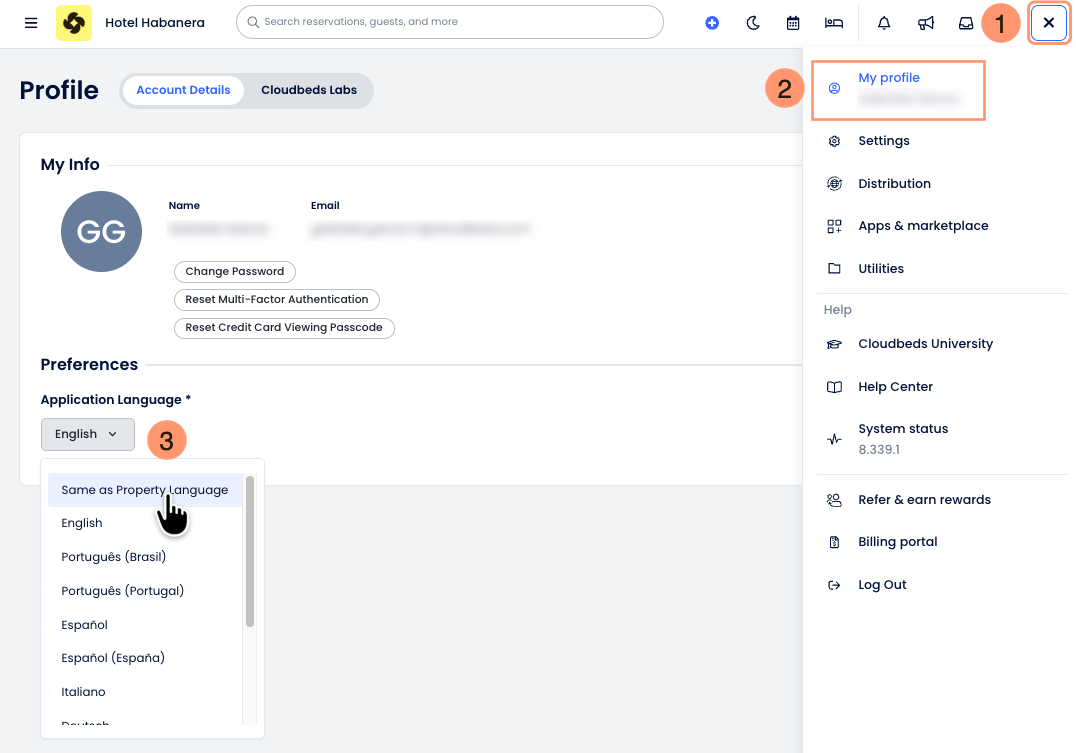
Task: Switch to Cloudbeds Labs tab
Action: point(309,90)
